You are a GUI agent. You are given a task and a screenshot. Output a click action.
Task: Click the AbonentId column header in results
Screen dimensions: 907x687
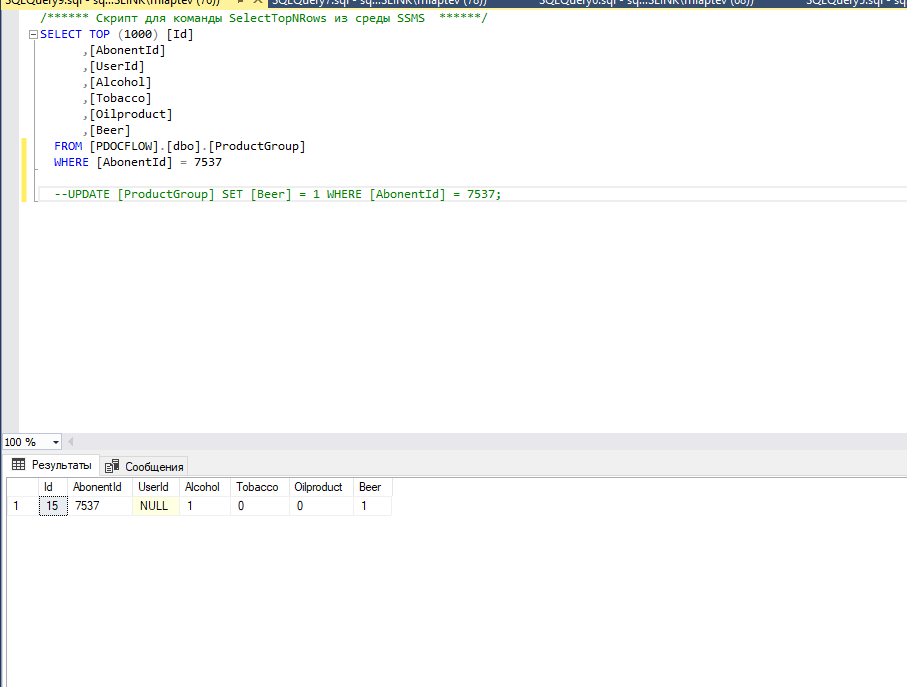100,487
